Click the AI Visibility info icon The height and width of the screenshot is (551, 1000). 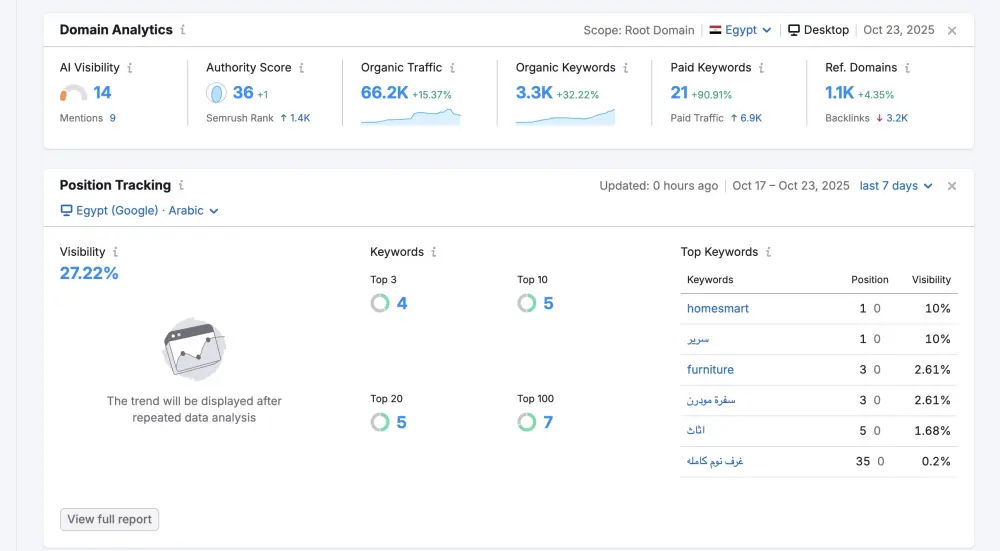(130, 68)
